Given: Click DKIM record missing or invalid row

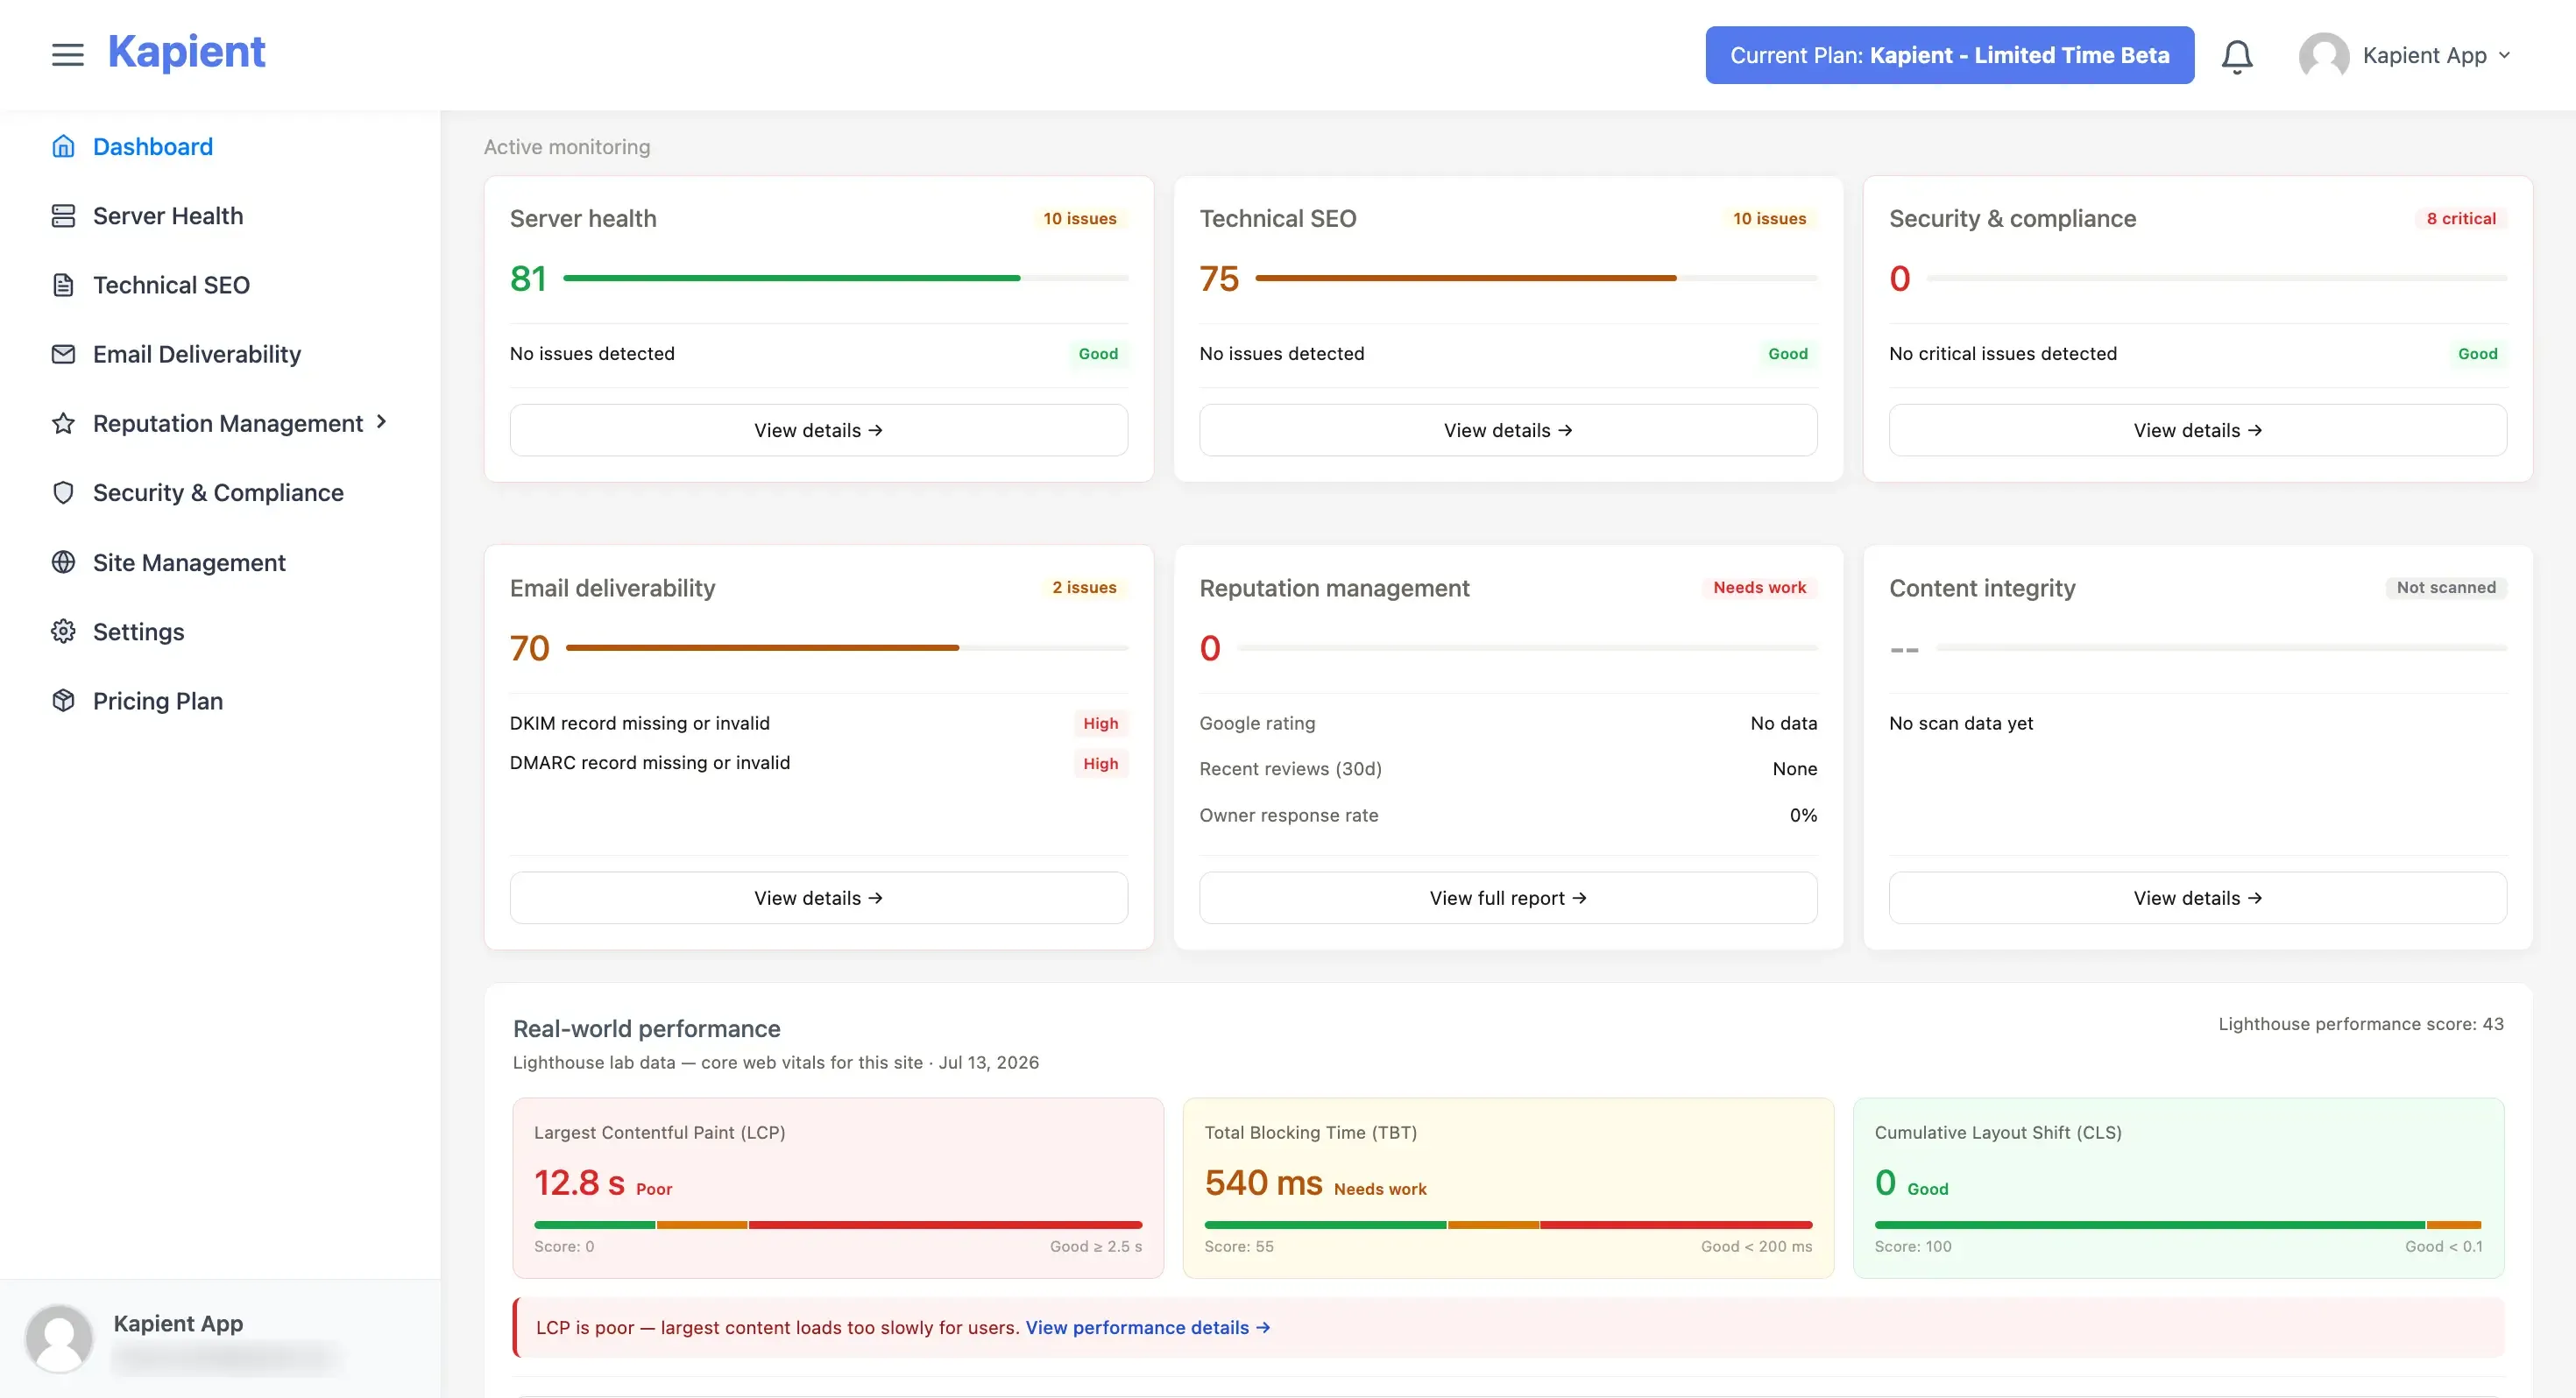Looking at the screenshot, I should pyautogui.click(x=819, y=723).
